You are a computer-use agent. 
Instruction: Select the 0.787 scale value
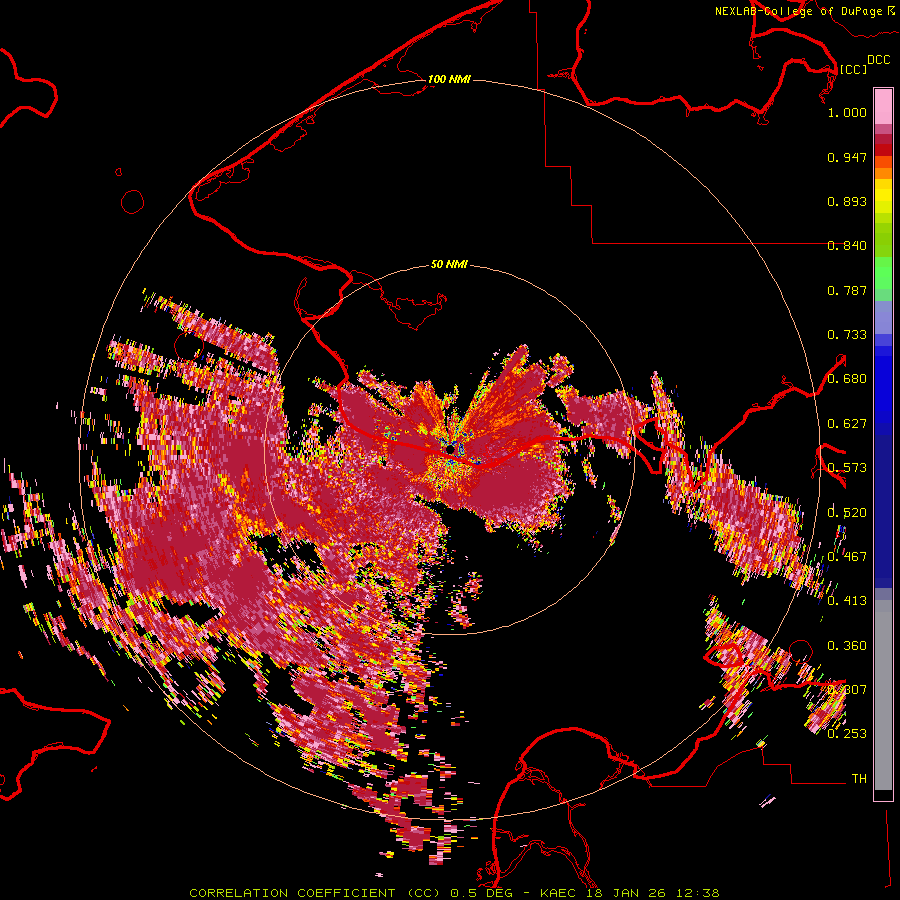click(x=847, y=290)
